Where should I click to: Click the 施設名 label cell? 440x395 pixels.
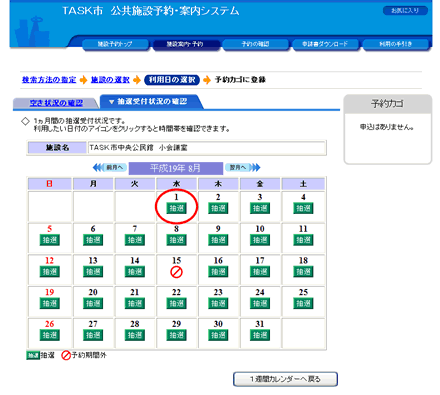[x=57, y=148]
